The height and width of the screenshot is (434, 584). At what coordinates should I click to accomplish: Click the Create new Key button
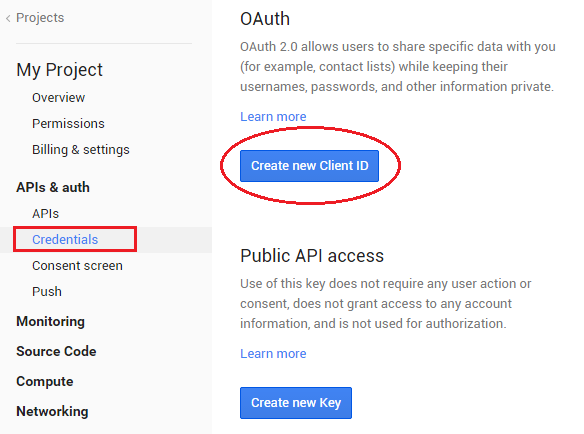[296, 403]
